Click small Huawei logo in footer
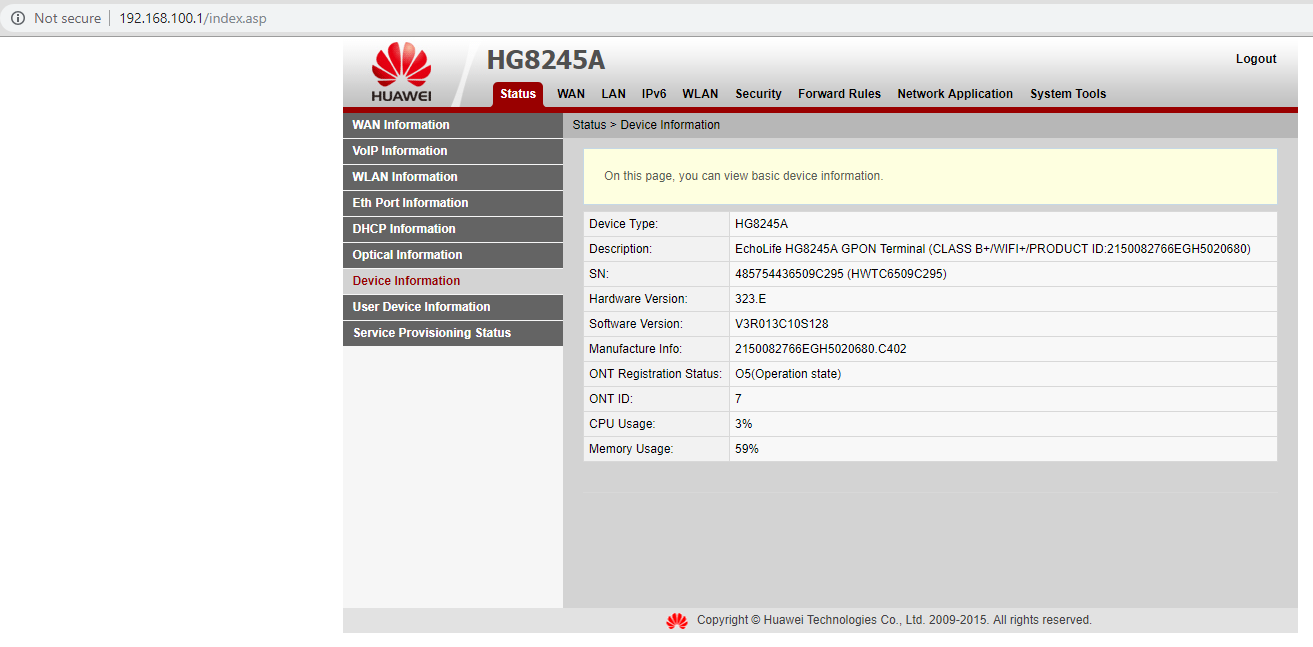The height and width of the screenshot is (647, 1313). 677,621
